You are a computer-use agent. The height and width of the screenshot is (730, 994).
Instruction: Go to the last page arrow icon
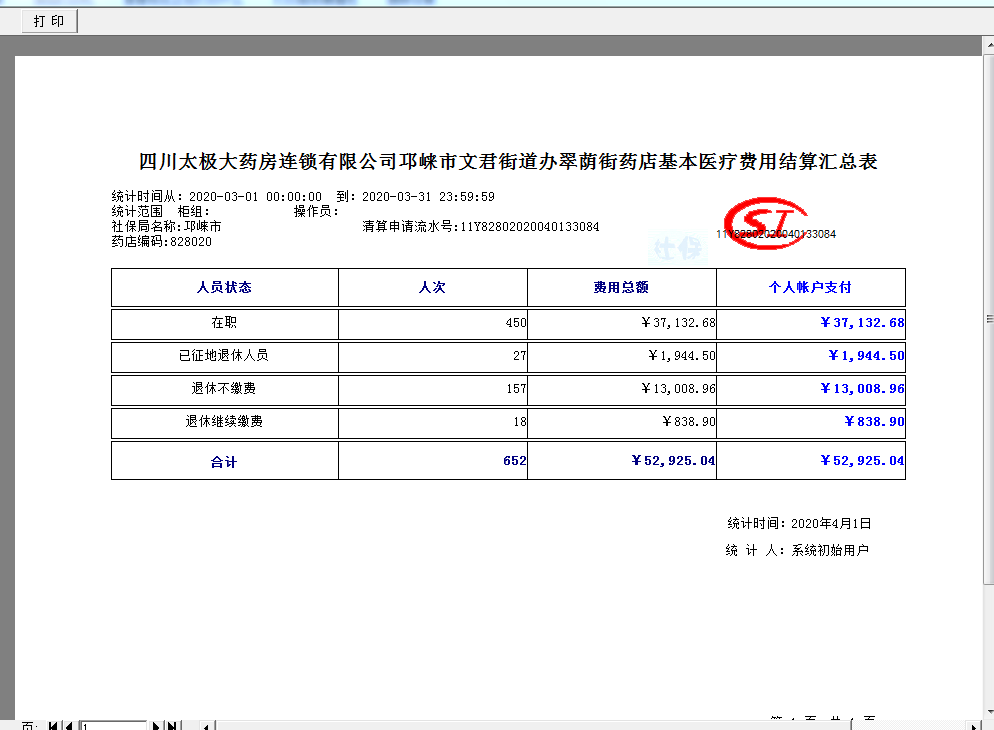(172, 726)
